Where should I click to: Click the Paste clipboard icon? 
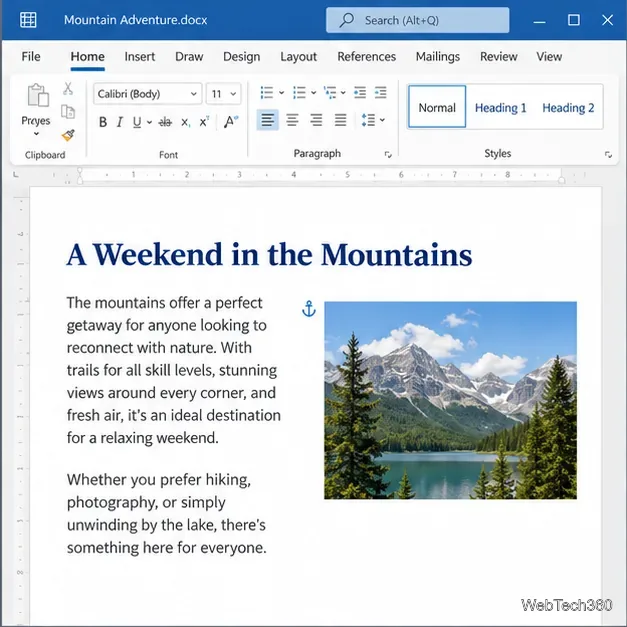(38, 95)
